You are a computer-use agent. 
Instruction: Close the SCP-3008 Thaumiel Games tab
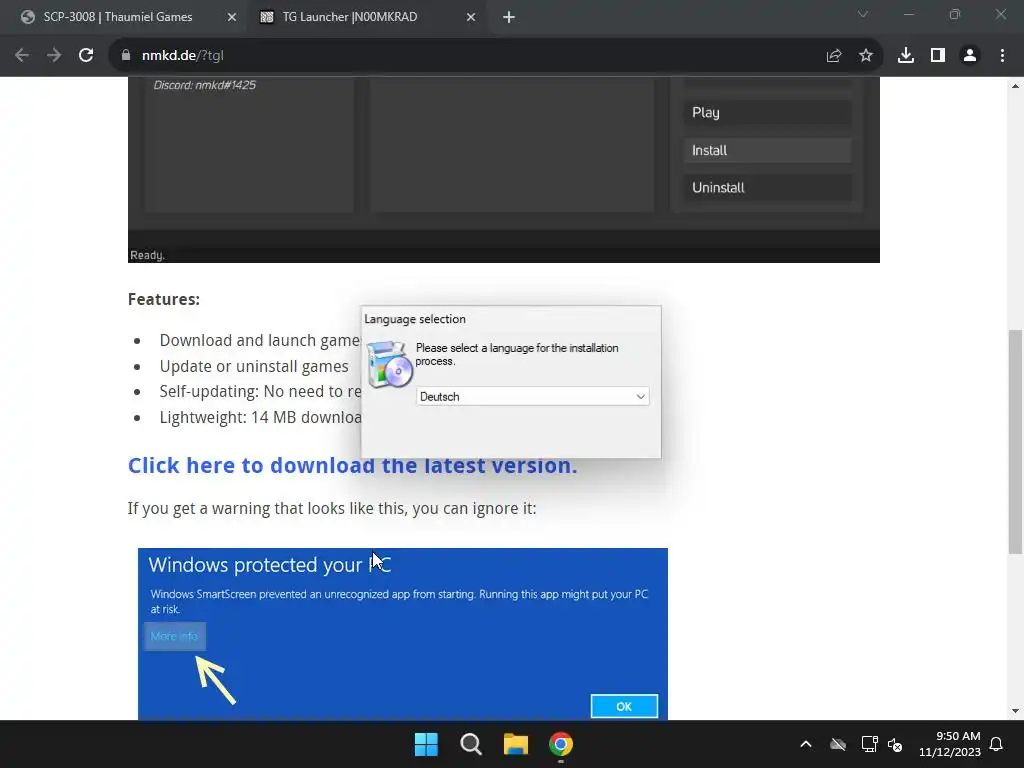[232, 18]
